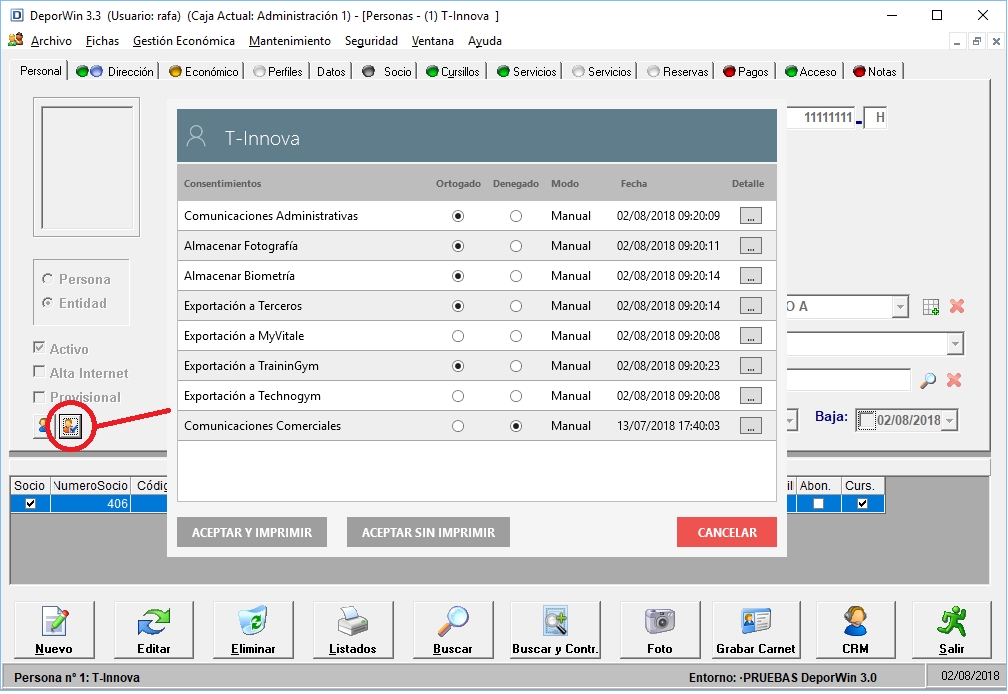Click the Nuevo toolbar icon
This screenshot has width=1008, height=694.
55,621
